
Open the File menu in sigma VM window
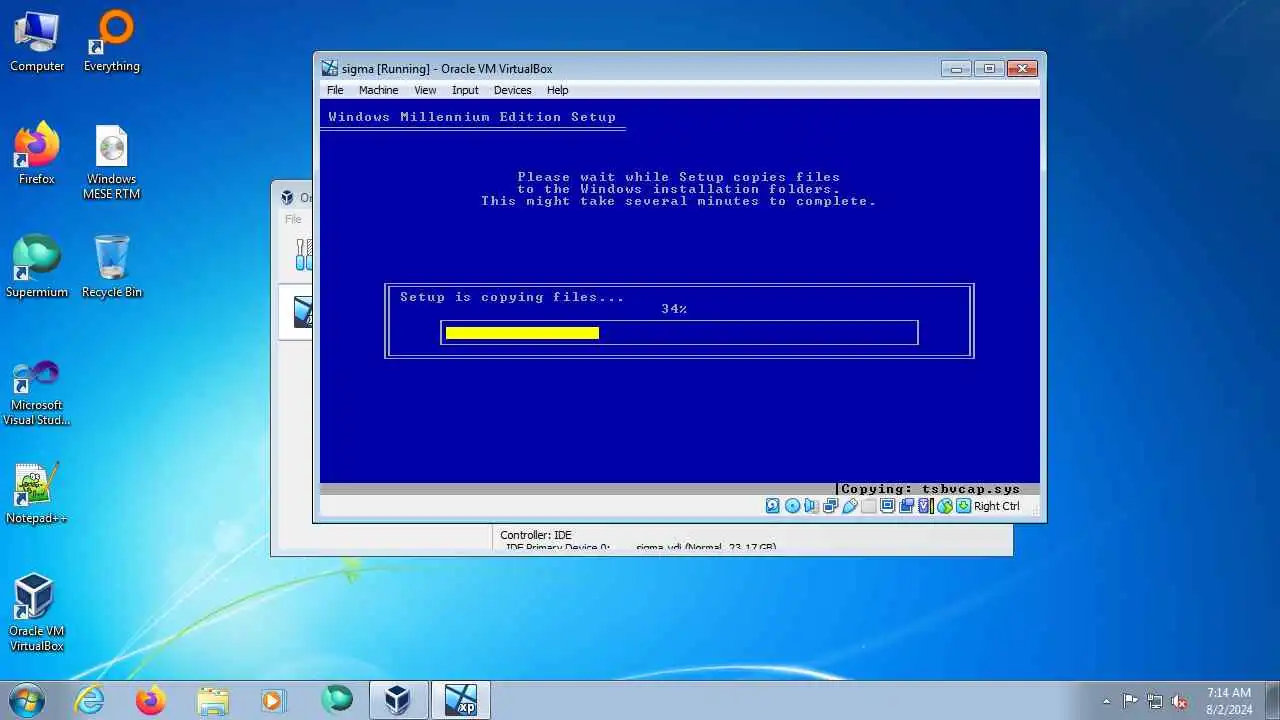pyautogui.click(x=335, y=90)
